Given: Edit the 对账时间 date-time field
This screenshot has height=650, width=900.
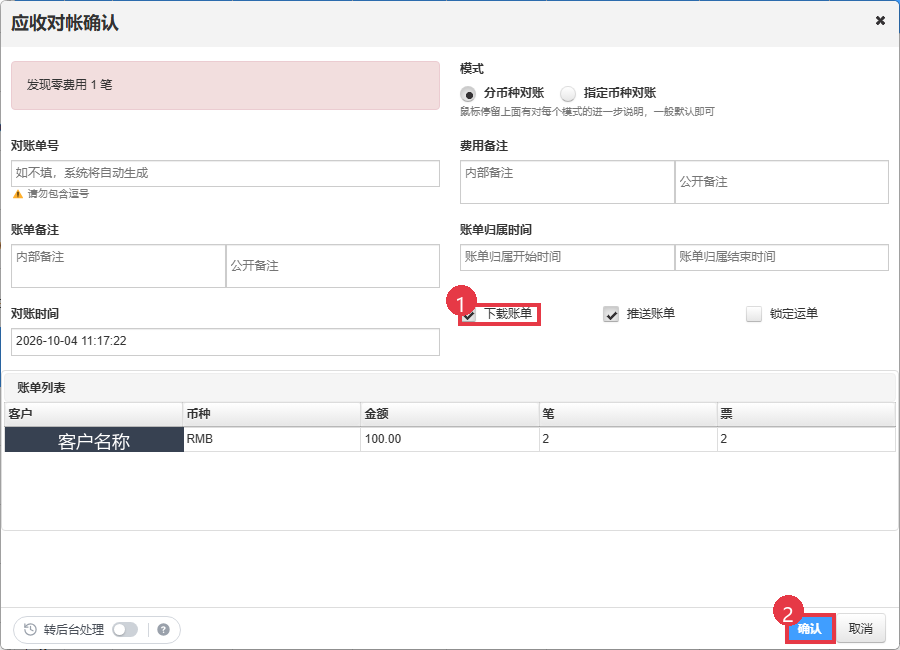Looking at the screenshot, I should pos(225,342).
